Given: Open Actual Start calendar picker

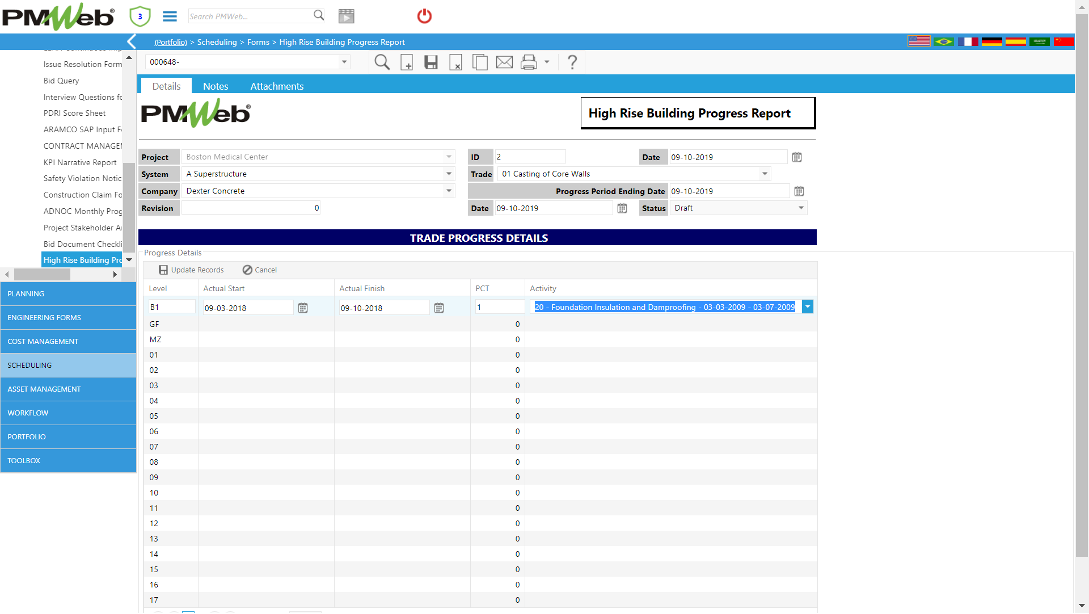Looking at the screenshot, I should point(303,308).
